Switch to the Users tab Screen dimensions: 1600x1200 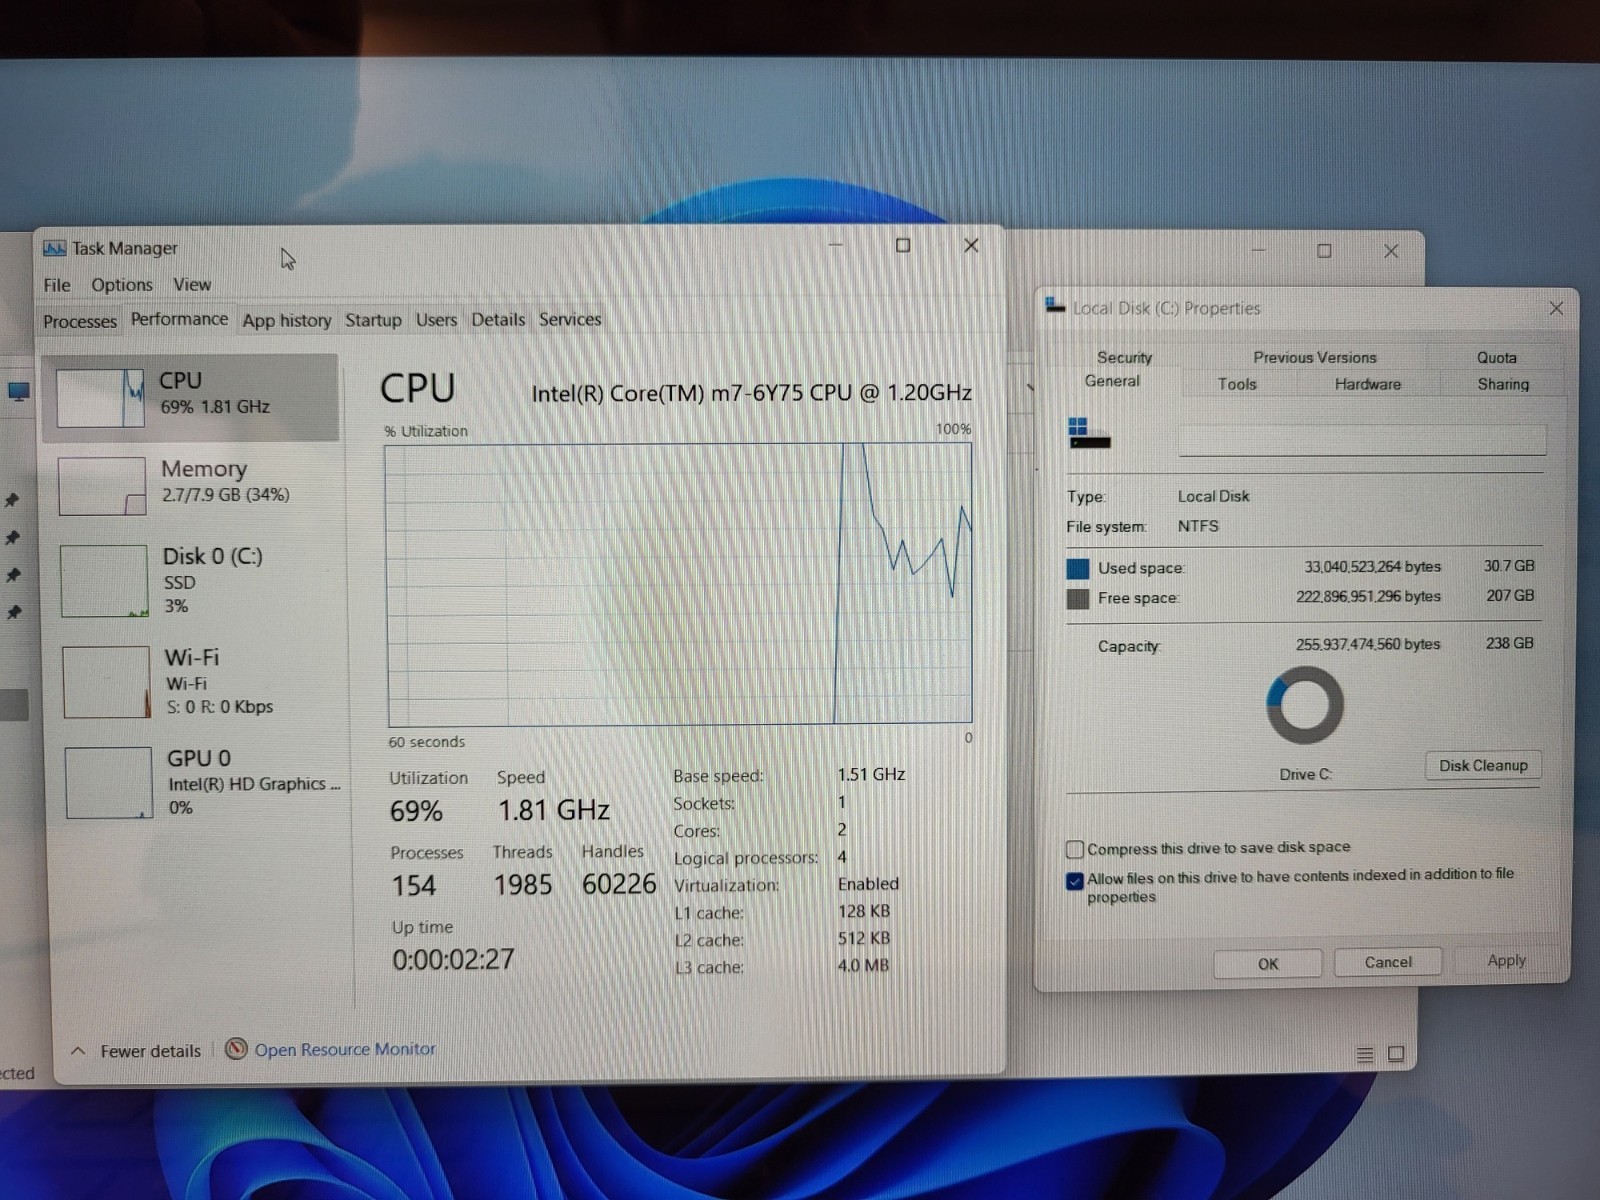[436, 320]
